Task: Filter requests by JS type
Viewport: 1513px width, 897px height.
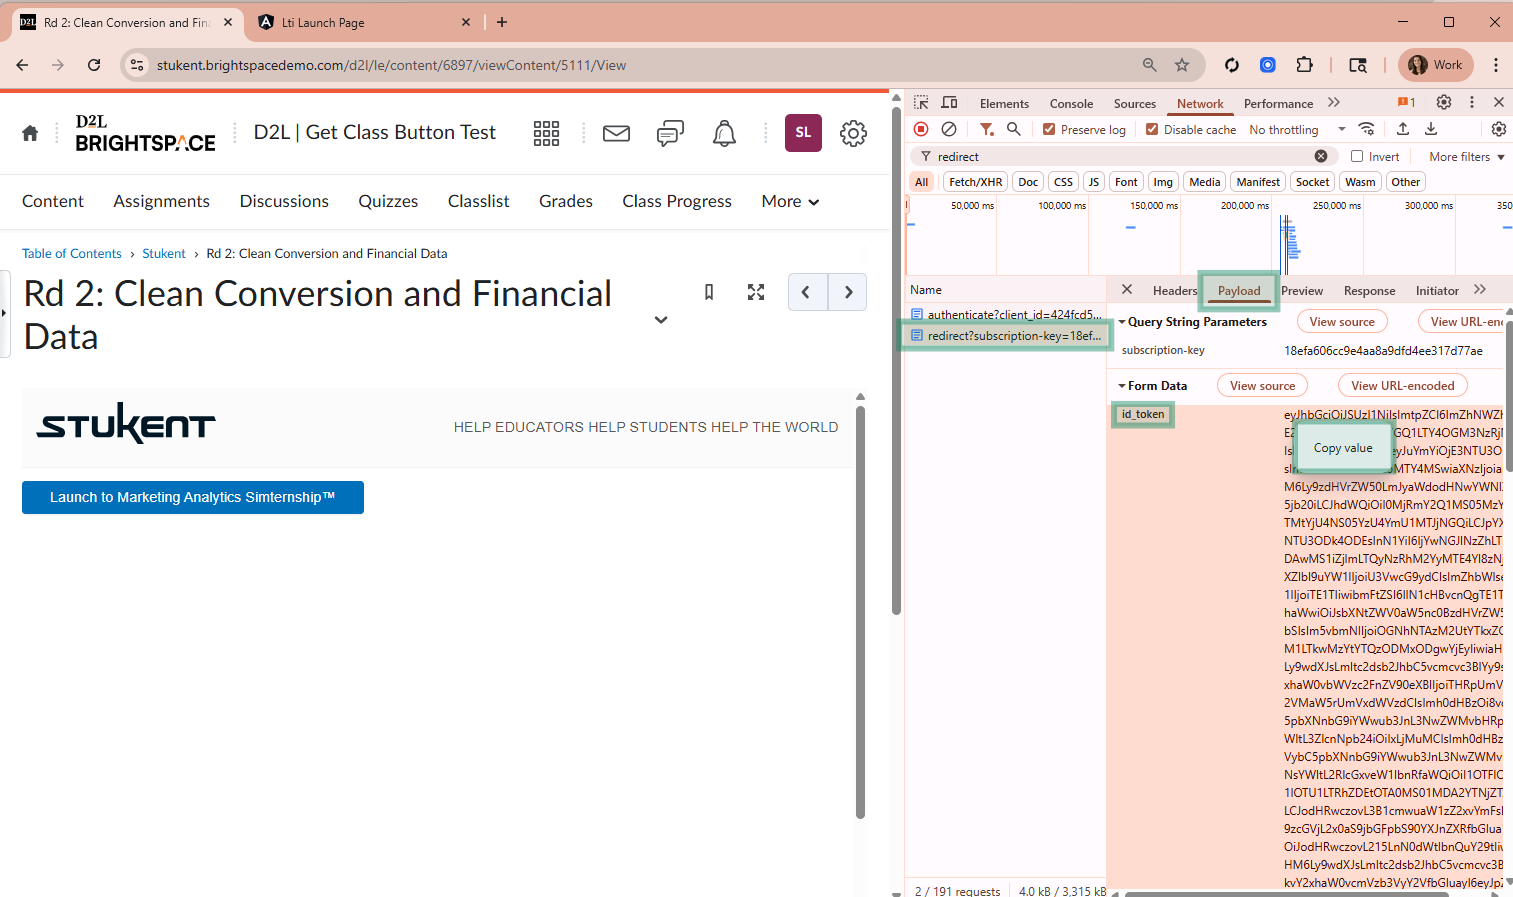Action: [1094, 182]
